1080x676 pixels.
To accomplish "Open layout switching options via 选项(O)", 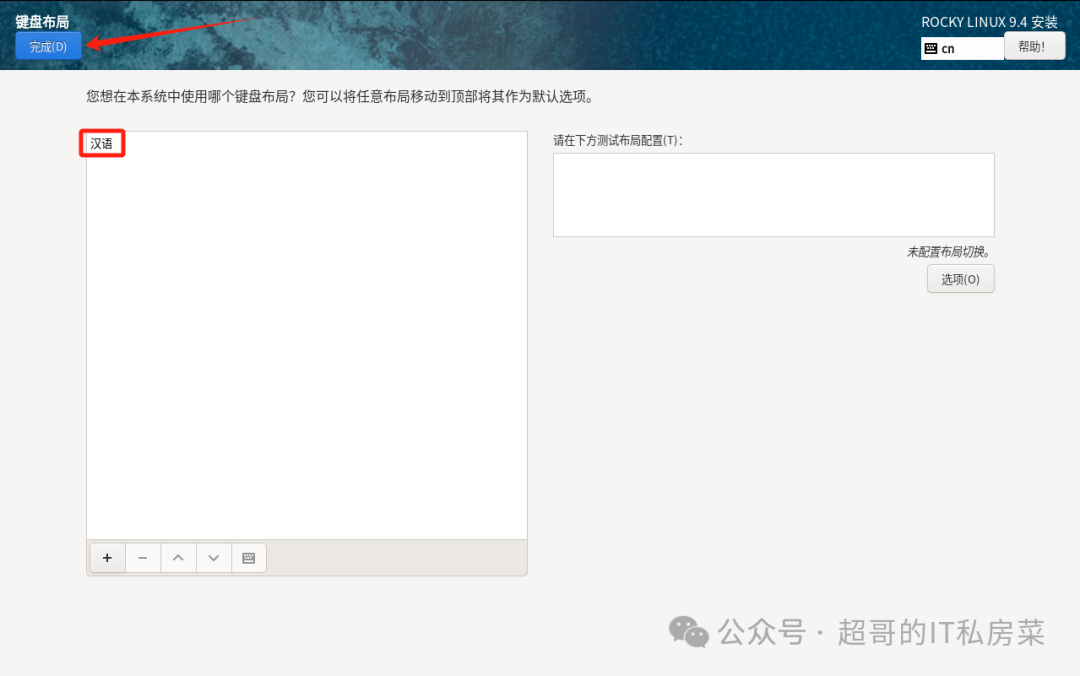I will point(960,278).
